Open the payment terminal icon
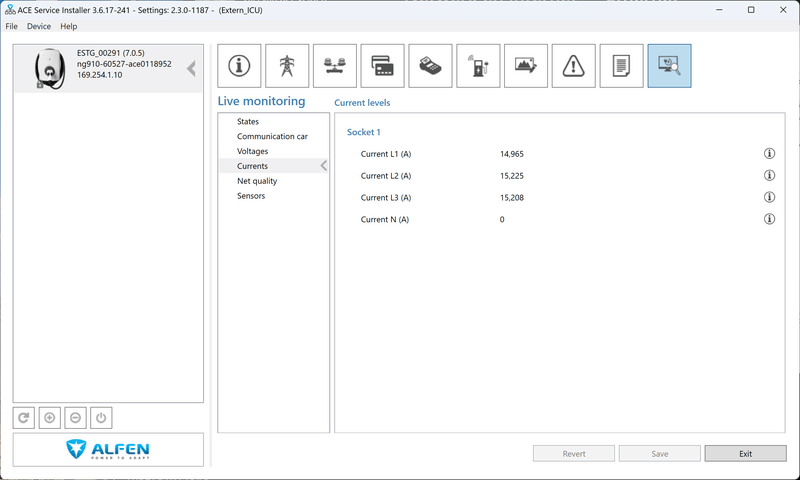Image resolution: width=800 pixels, height=480 pixels. [x=431, y=66]
